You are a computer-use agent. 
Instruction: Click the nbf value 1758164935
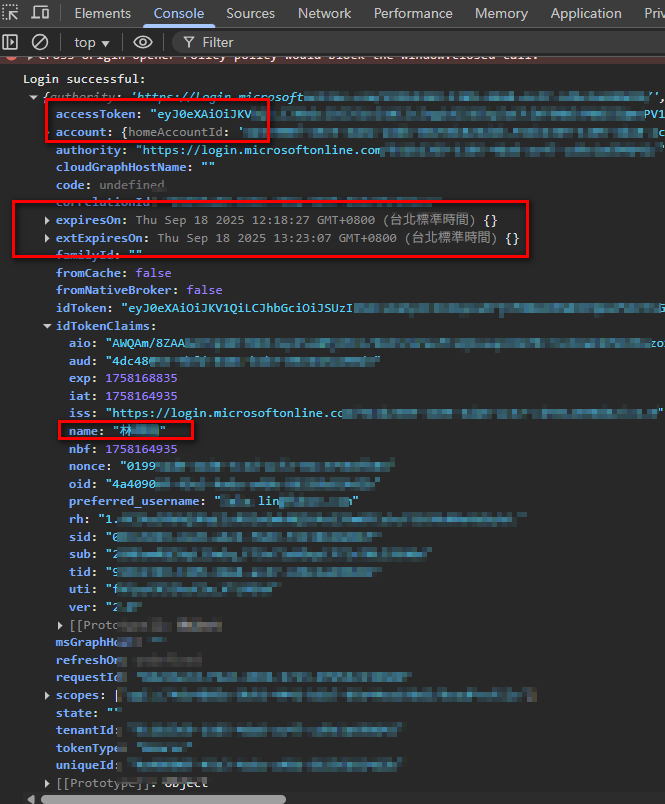click(141, 449)
